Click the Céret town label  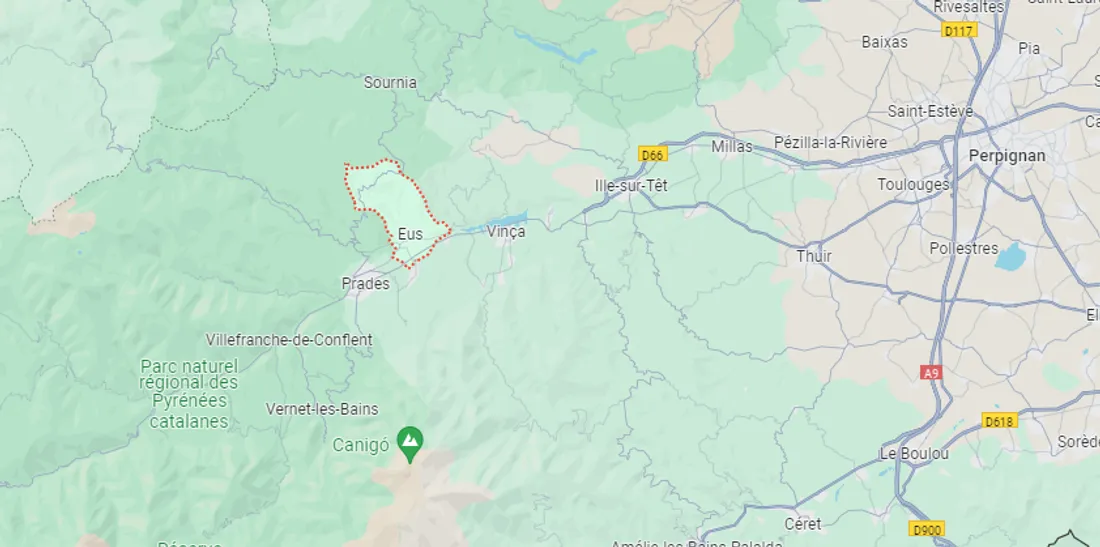[803, 524]
